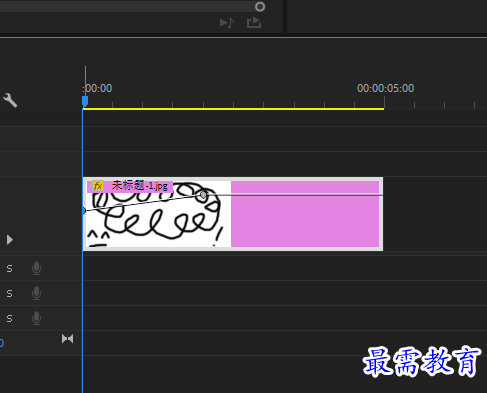Click the blue start keyframe on the clip's left edge
This screenshot has width=487, height=393.
(x=84, y=210)
